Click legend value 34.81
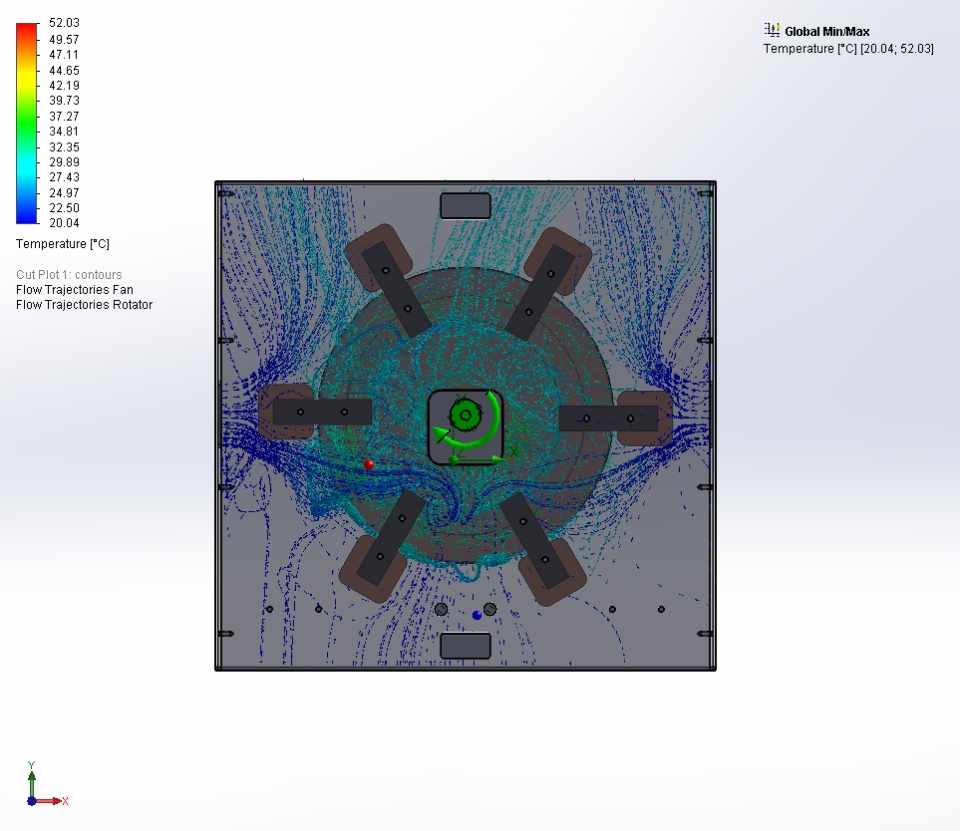 [64, 131]
